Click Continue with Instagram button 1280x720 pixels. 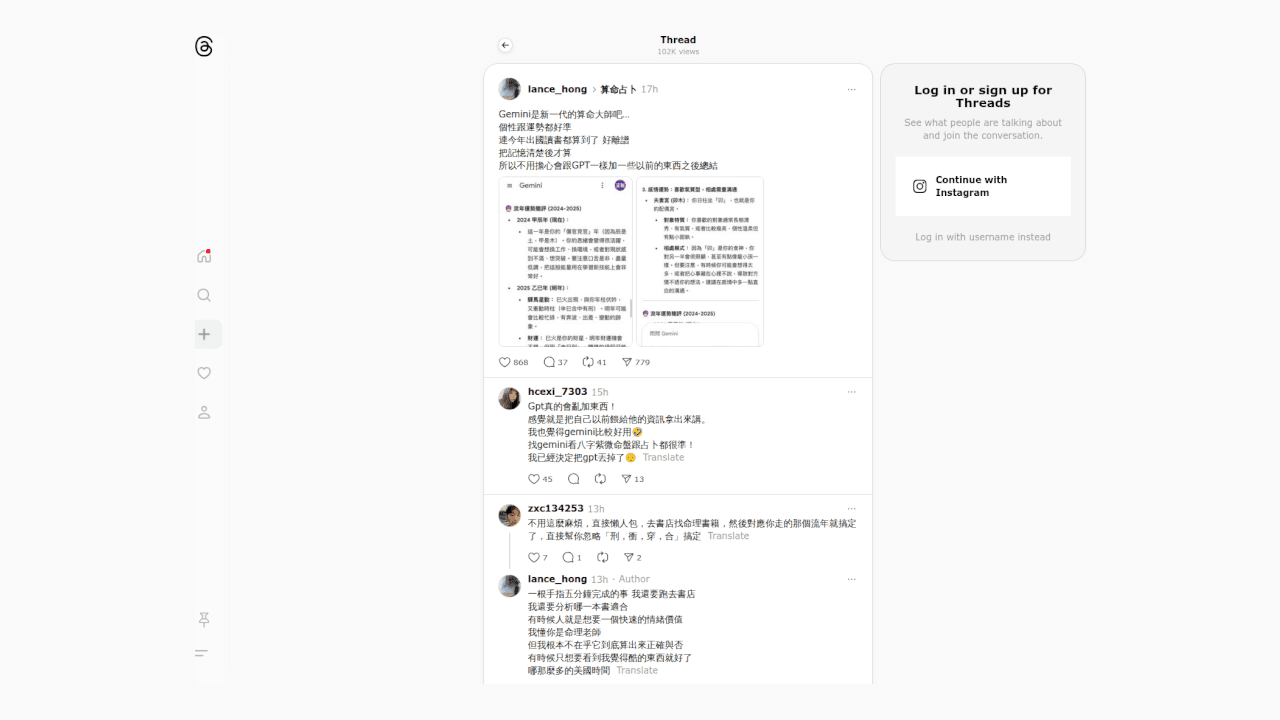click(x=983, y=186)
